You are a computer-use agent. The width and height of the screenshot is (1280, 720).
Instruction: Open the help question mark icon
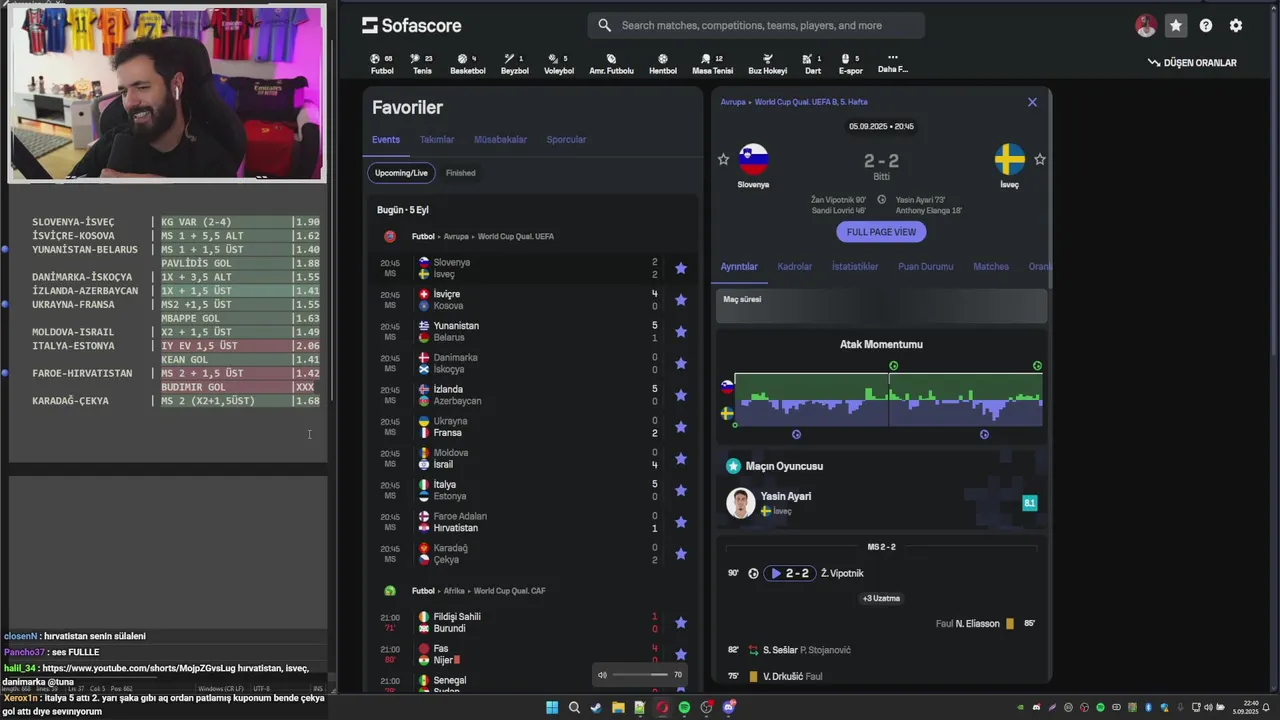coord(1206,26)
